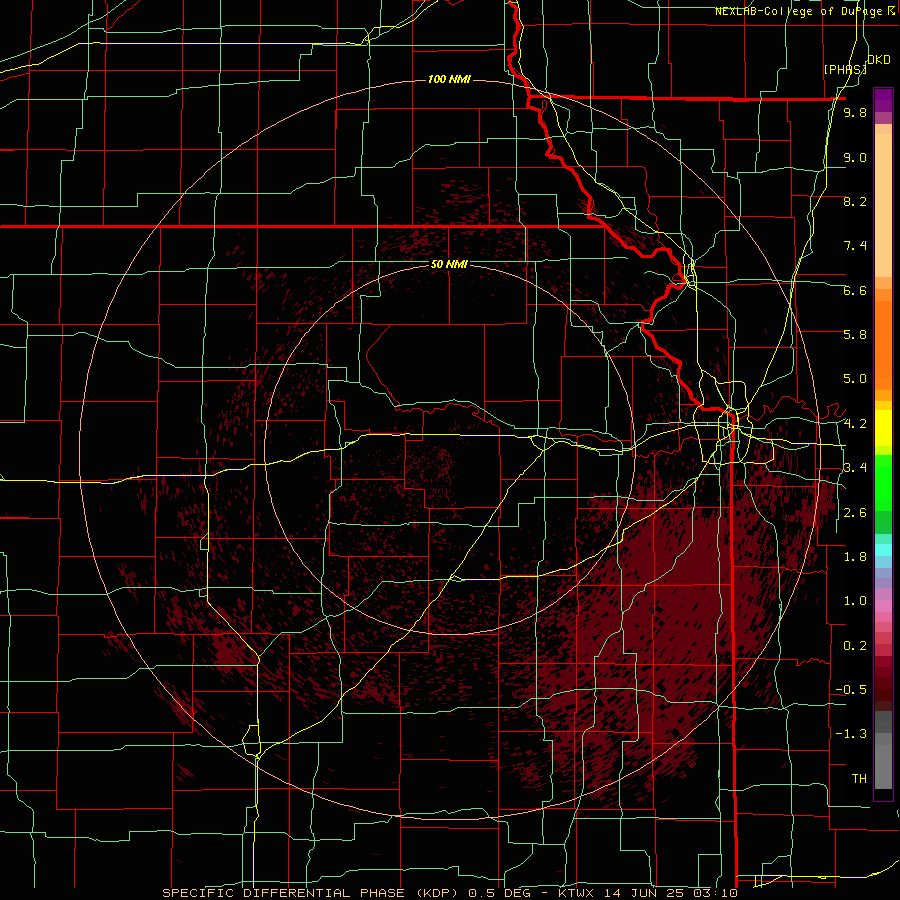Click the 1.8 value on the scale
This screenshot has height=900, width=900.
click(x=855, y=557)
